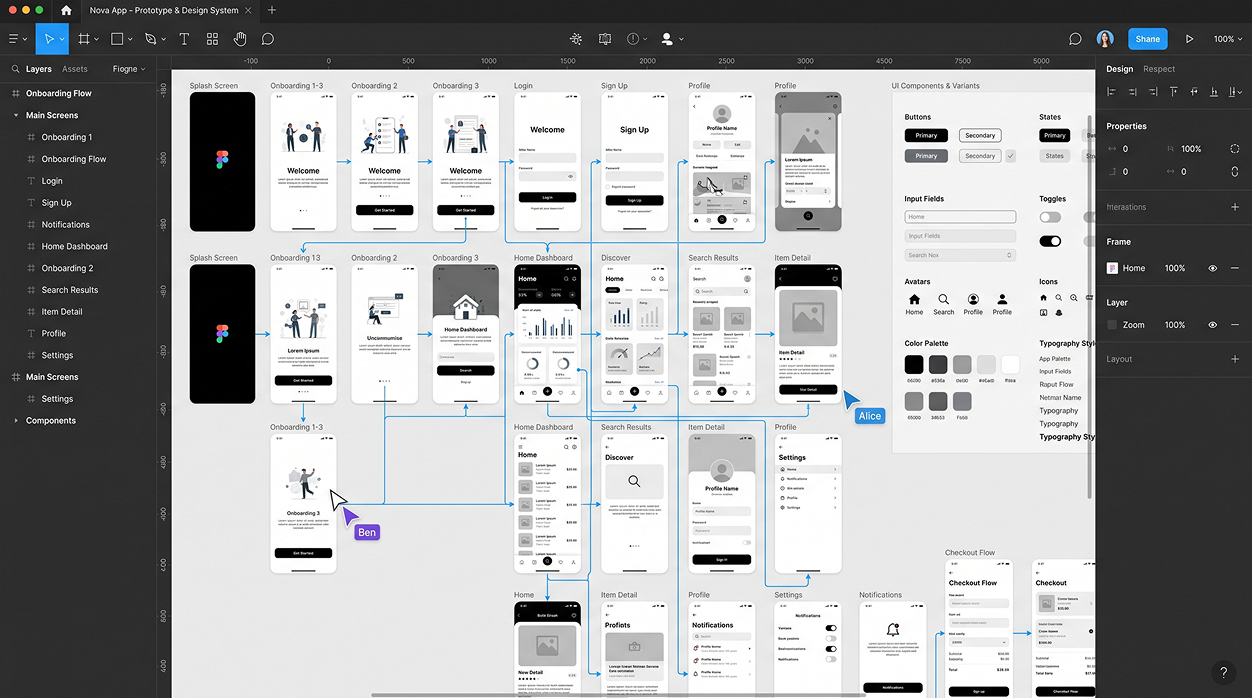Image resolution: width=1252 pixels, height=698 pixels.
Task: Switch to the Layers tab
Action: pyautogui.click(x=39, y=69)
